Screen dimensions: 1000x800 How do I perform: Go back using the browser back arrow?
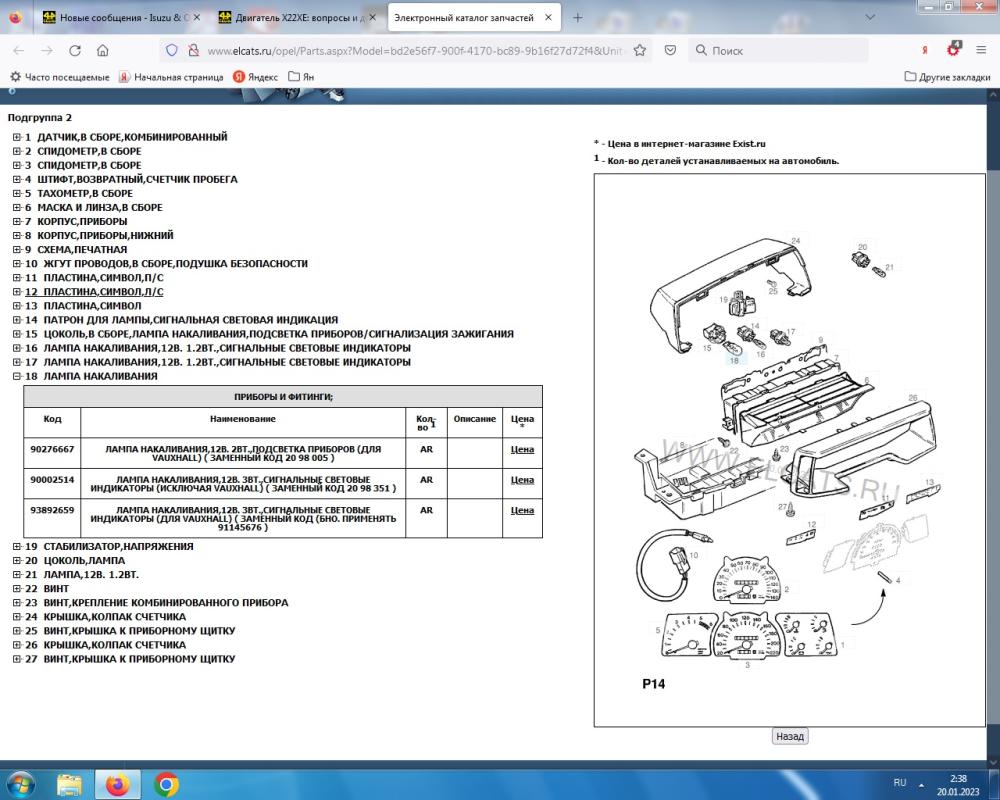[x=18, y=50]
